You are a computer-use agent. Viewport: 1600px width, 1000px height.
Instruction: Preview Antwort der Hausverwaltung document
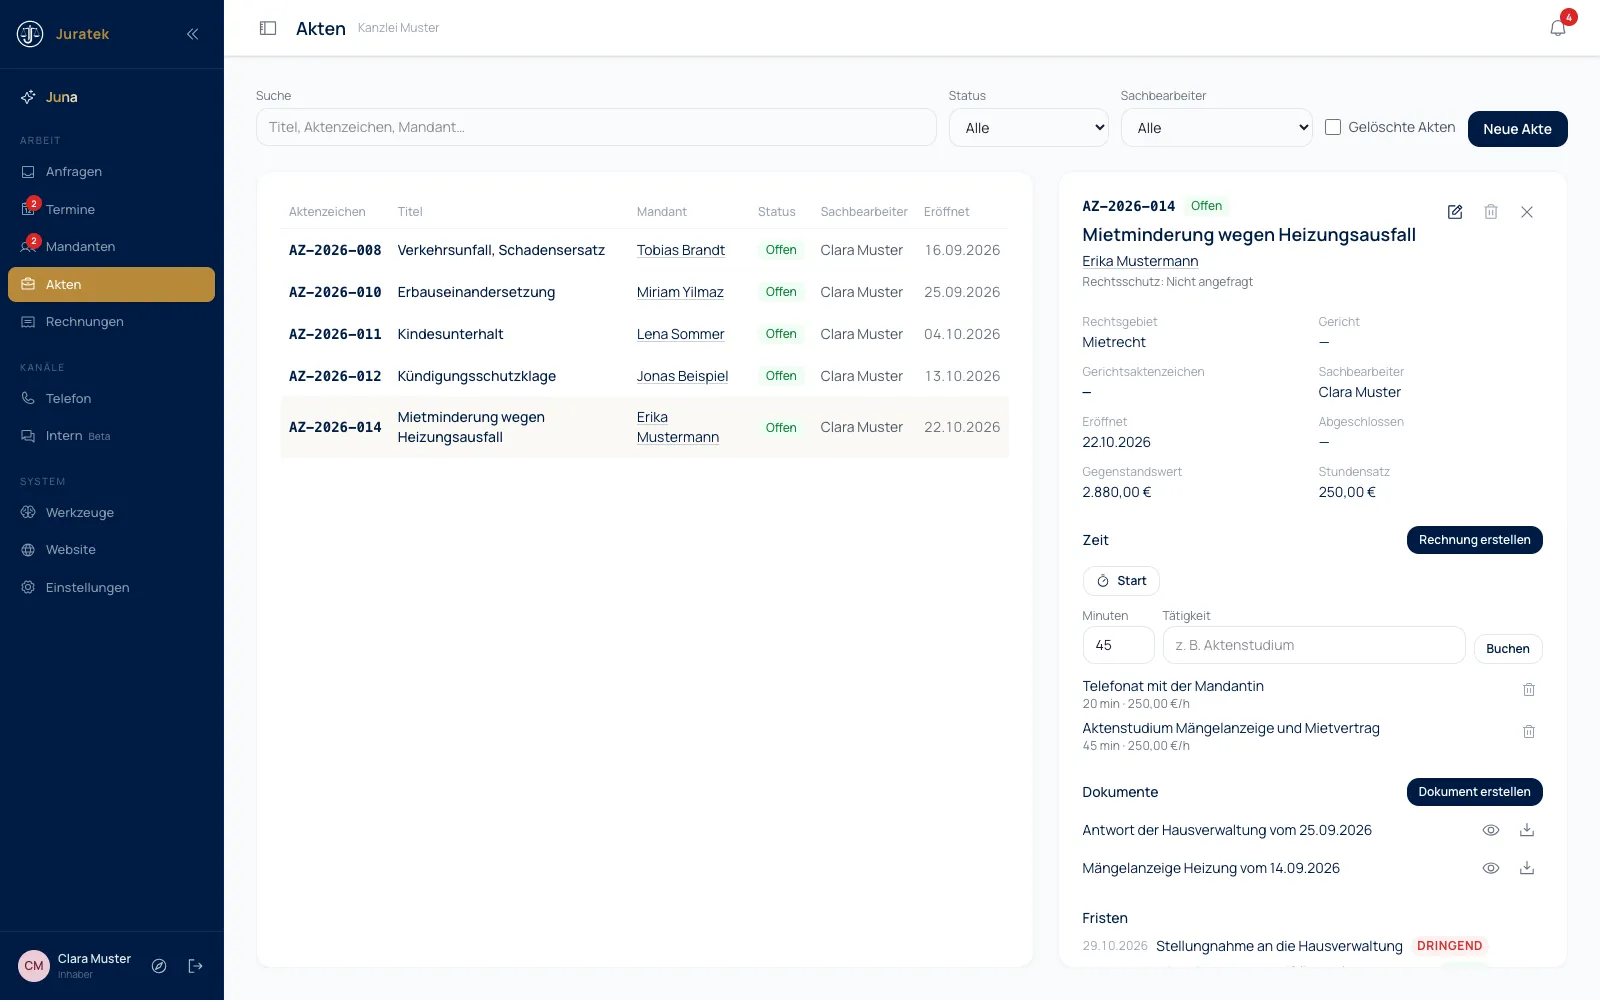coord(1491,830)
